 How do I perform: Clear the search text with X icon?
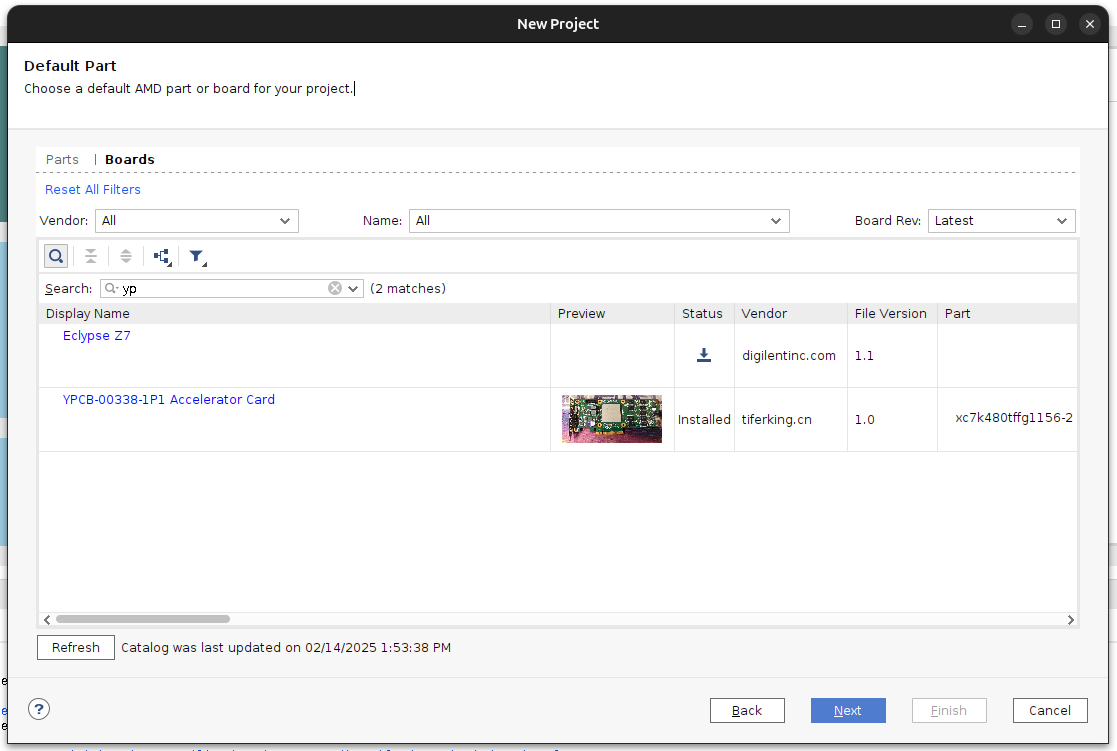[335, 289]
